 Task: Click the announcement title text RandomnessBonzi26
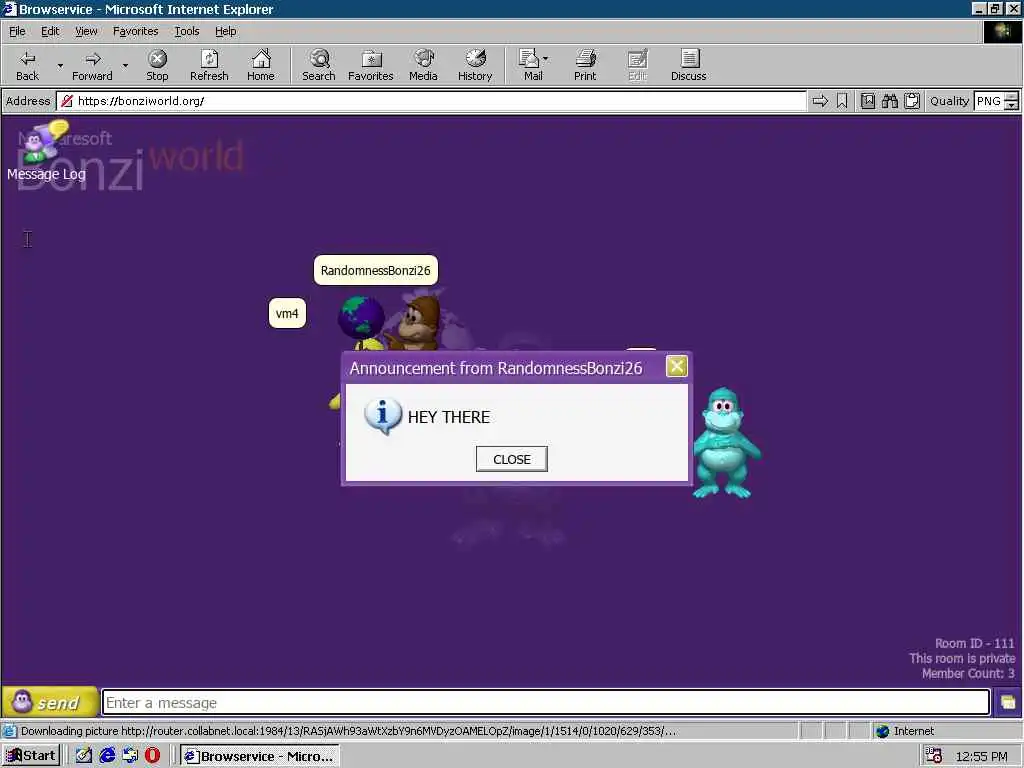click(569, 368)
